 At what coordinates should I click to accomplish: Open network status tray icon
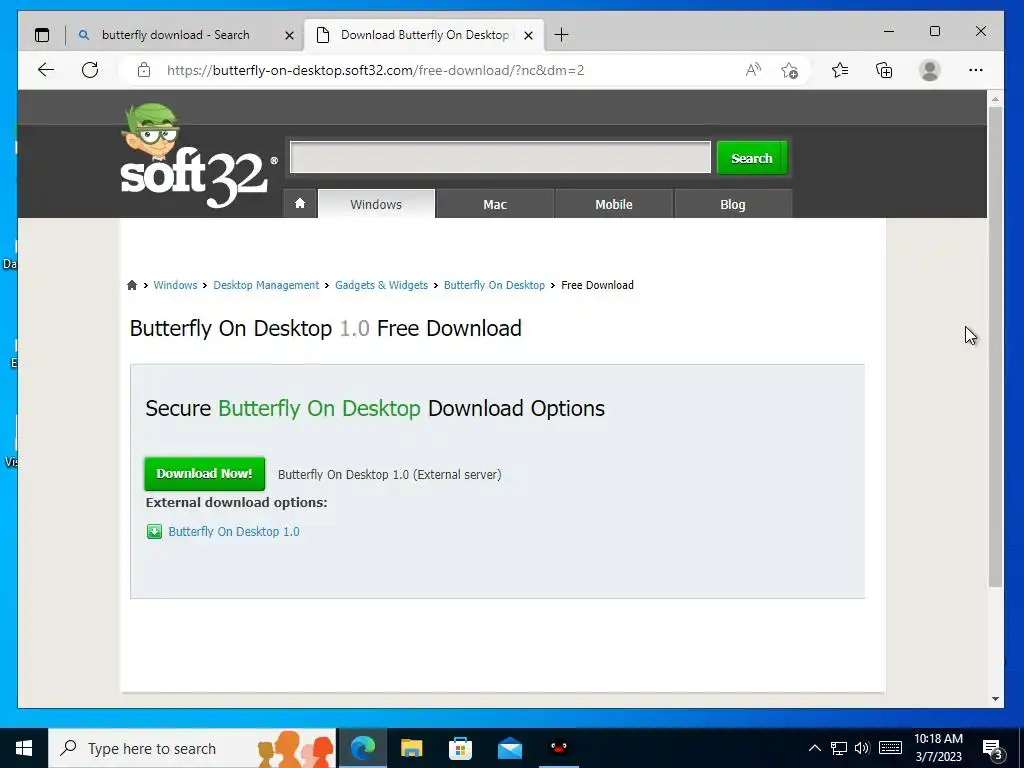click(839, 748)
